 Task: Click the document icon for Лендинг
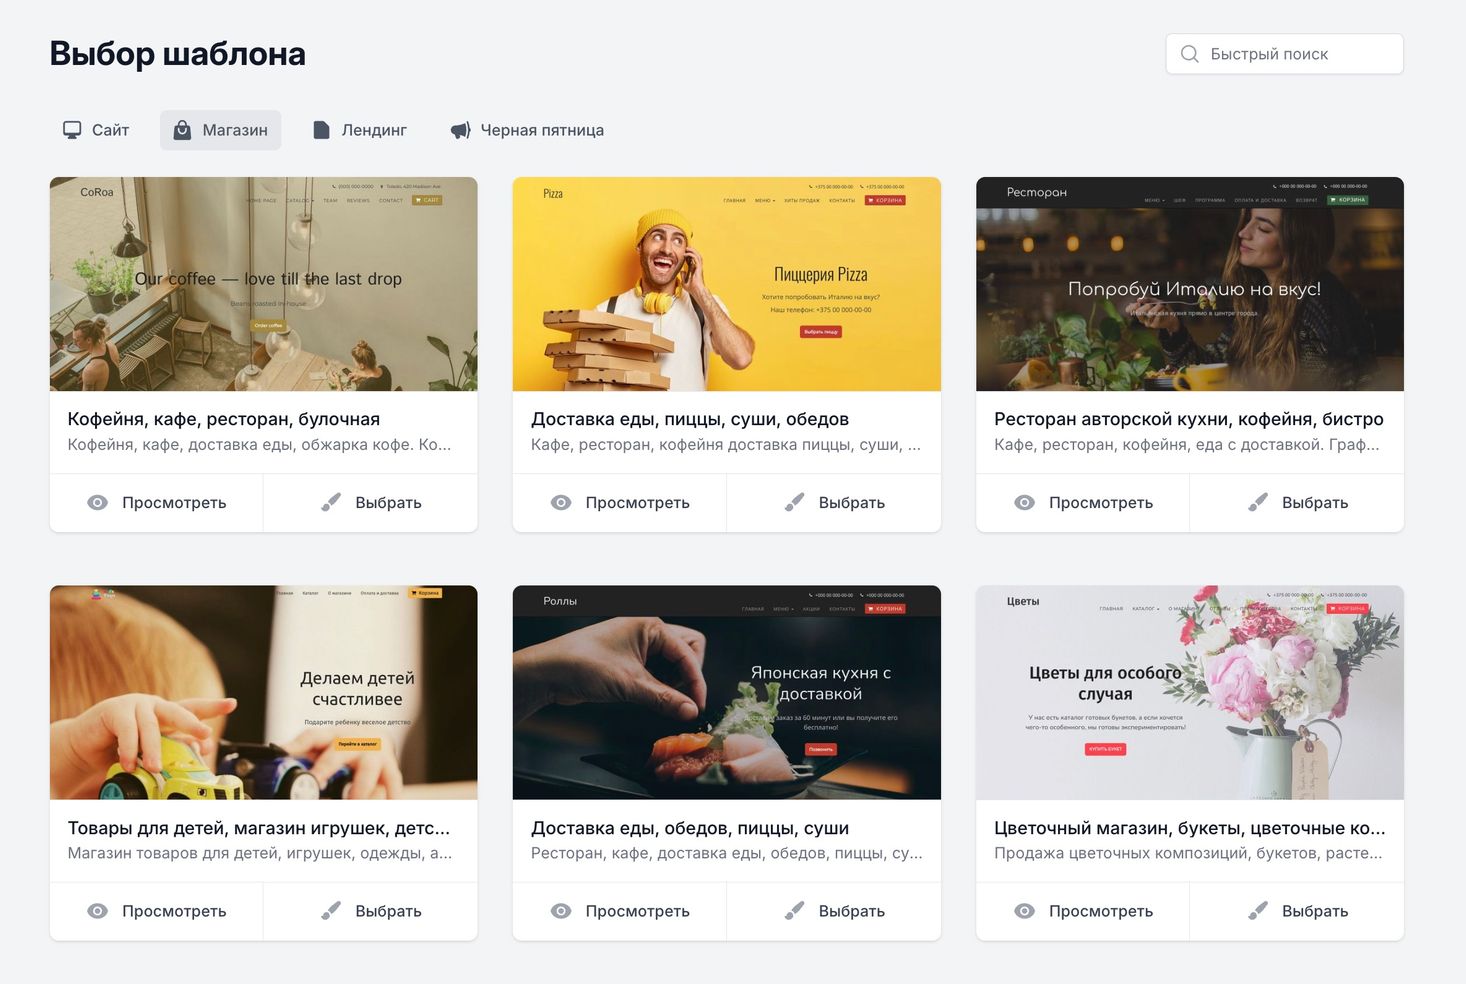pyautogui.click(x=321, y=130)
